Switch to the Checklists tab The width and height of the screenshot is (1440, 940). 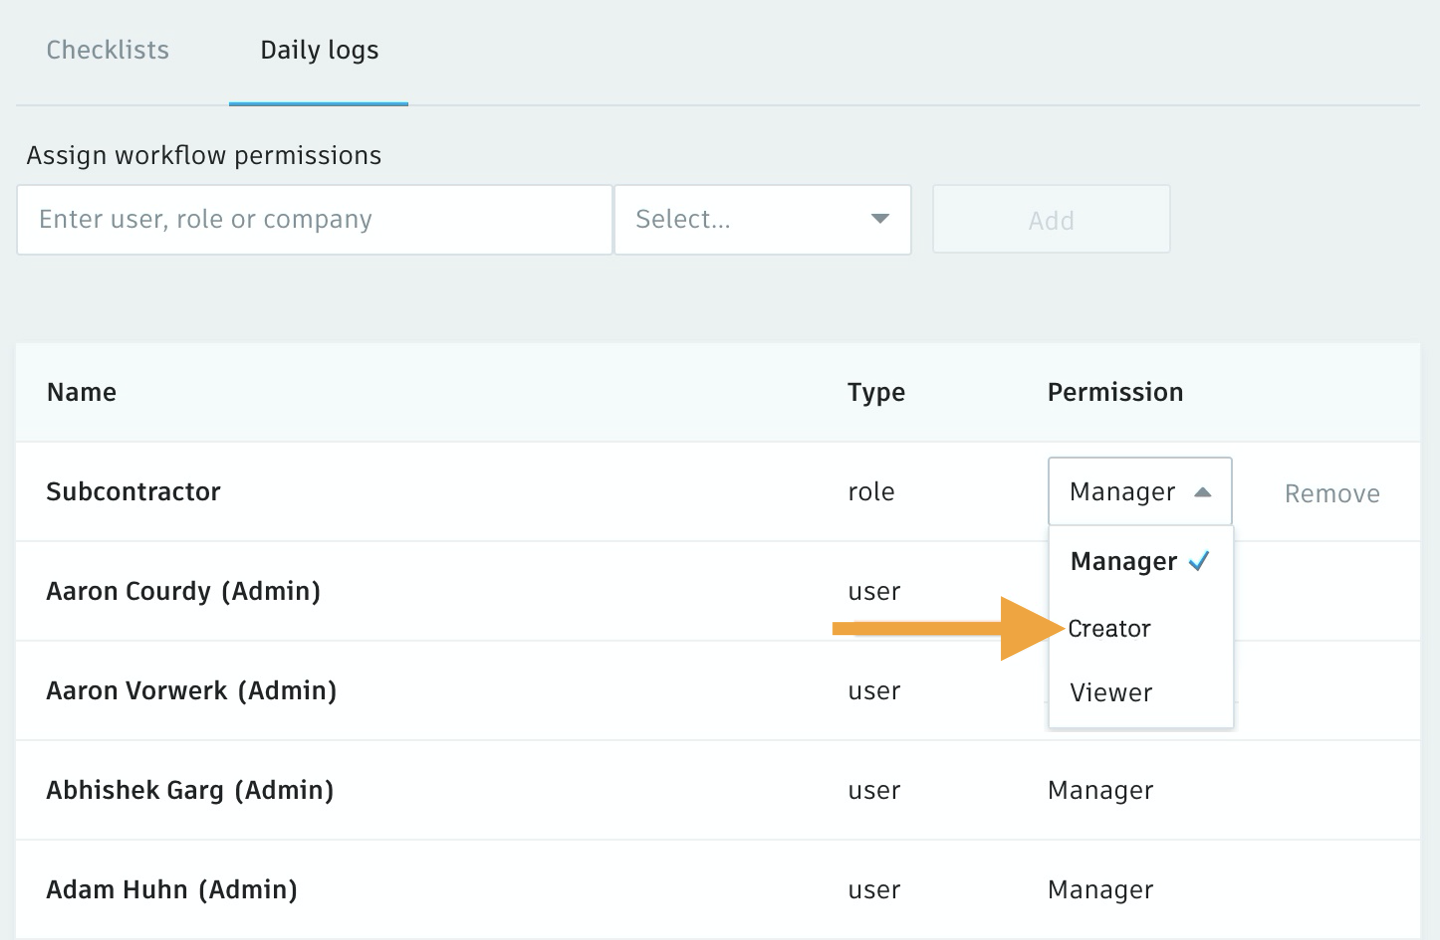click(107, 50)
